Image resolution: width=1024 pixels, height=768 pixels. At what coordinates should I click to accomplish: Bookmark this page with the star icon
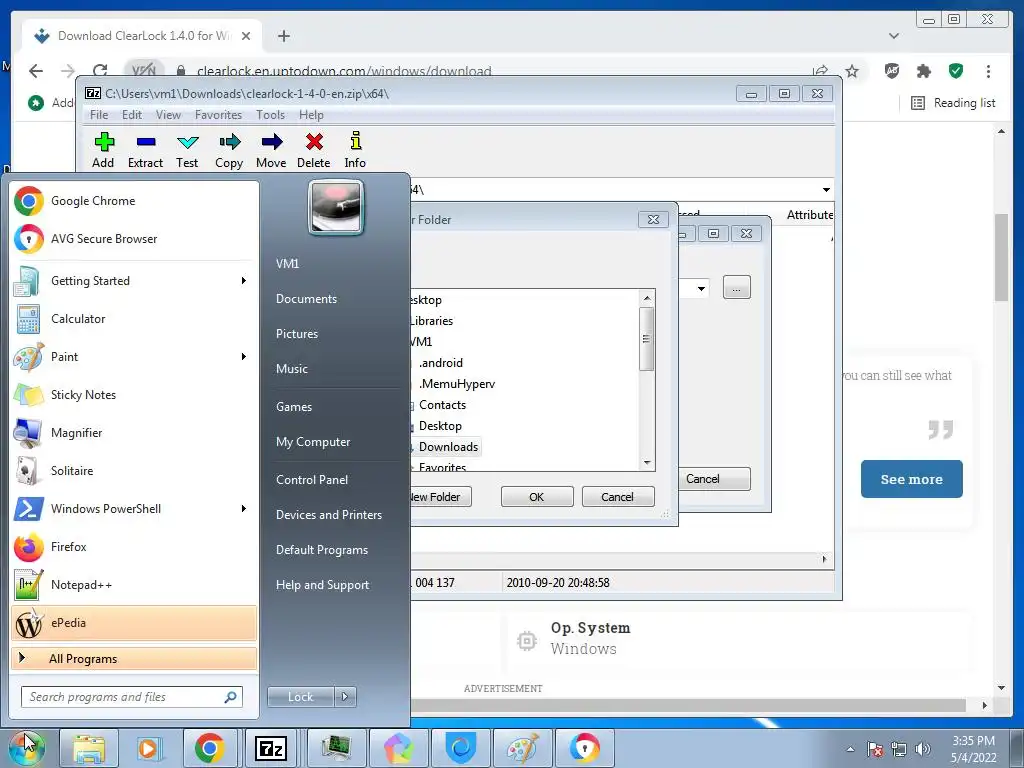tap(852, 71)
